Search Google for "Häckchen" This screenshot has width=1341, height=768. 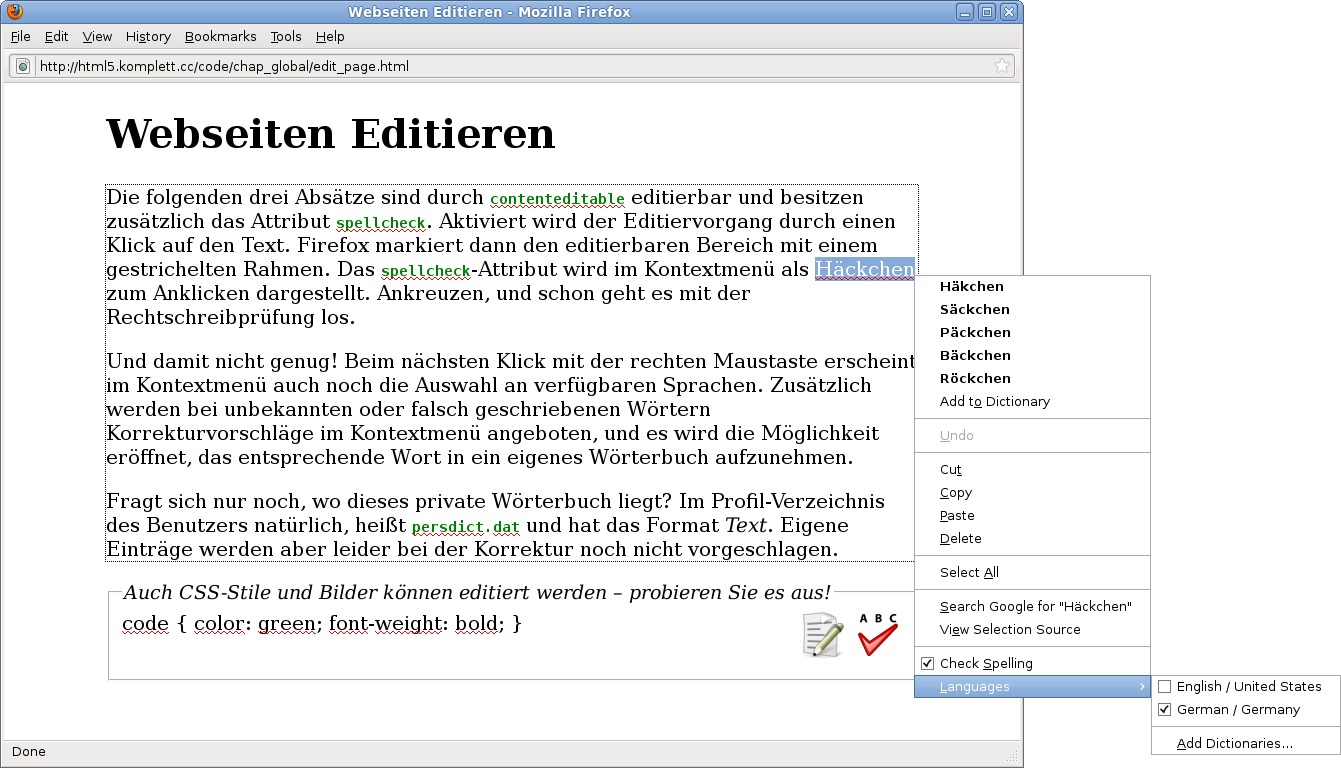[1035, 606]
